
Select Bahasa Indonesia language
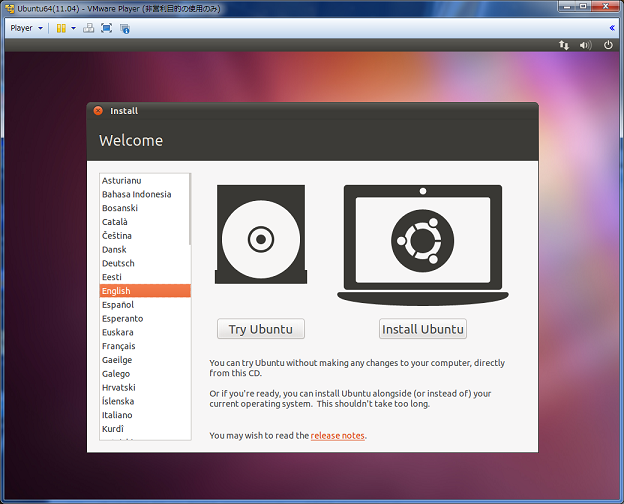click(145, 194)
